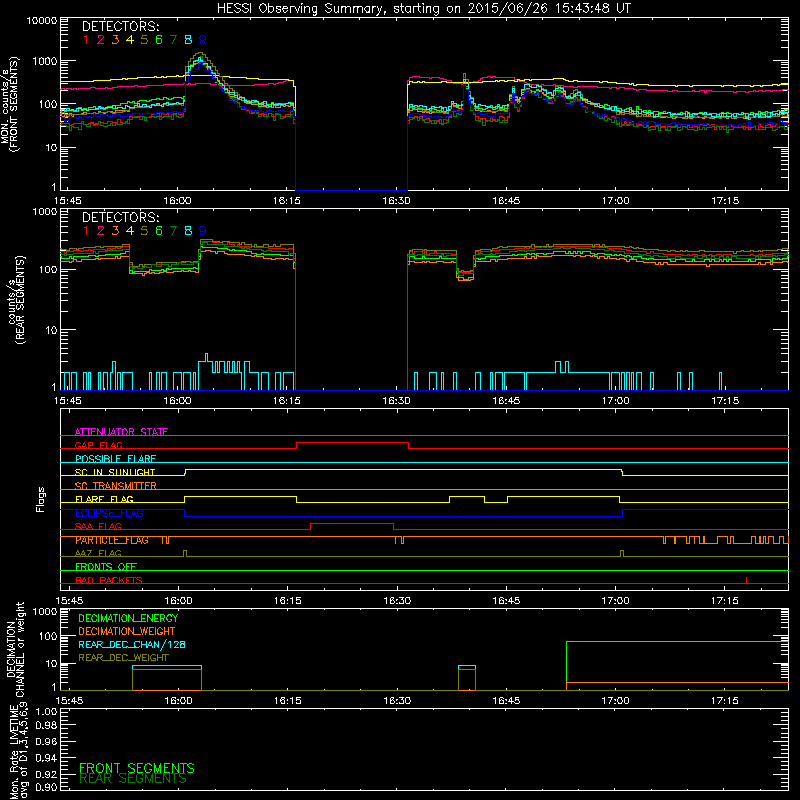
Task: Click the 0.94 value on the livetime y-axis
Action: pyautogui.click(x=46, y=757)
